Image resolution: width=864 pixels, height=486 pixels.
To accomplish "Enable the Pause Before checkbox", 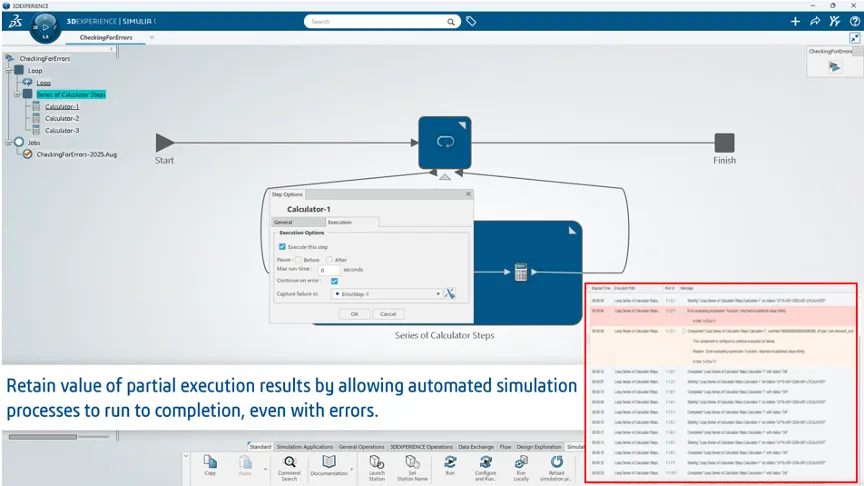I will pyautogui.click(x=298, y=260).
